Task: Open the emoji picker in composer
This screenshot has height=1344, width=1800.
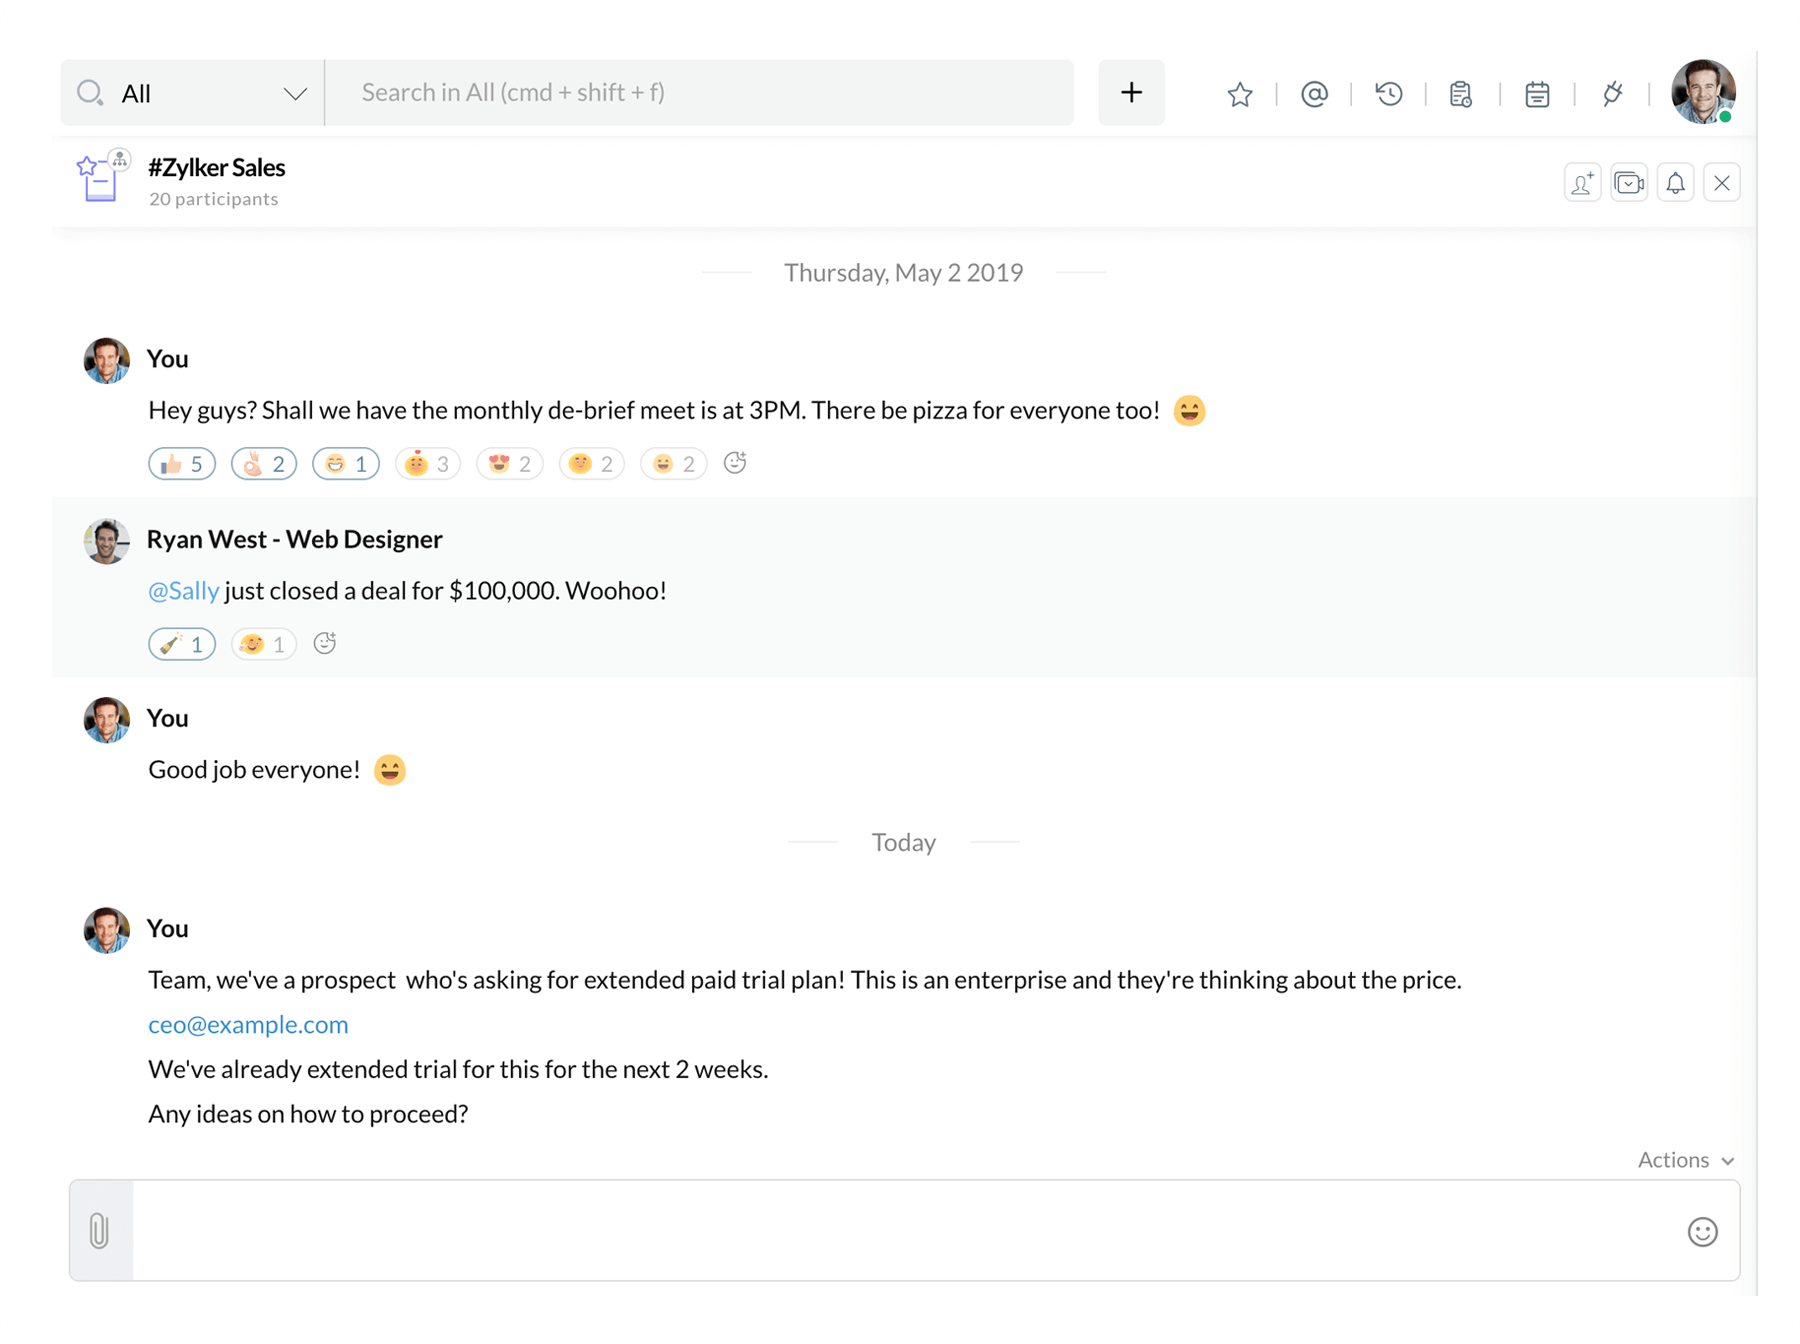Action: tap(1702, 1231)
